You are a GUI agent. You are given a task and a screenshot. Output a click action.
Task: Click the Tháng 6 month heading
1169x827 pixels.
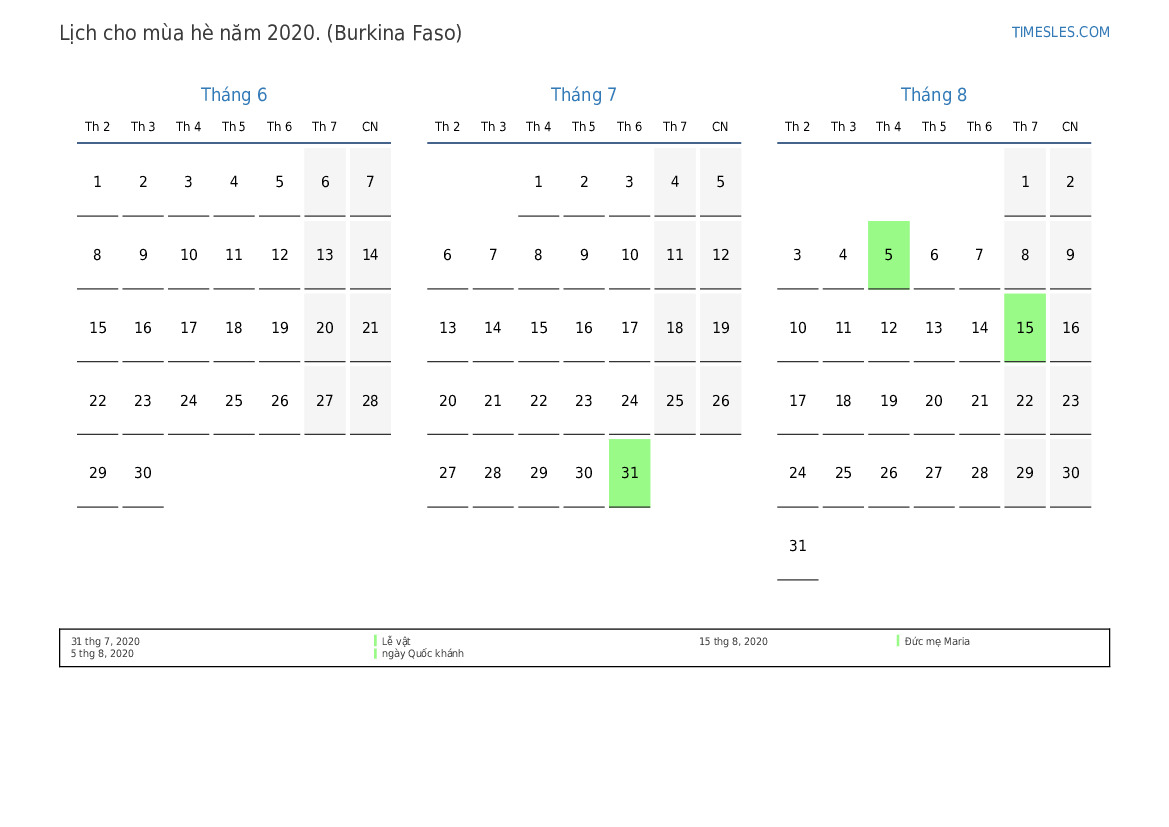pyautogui.click(x=234, y=95)
